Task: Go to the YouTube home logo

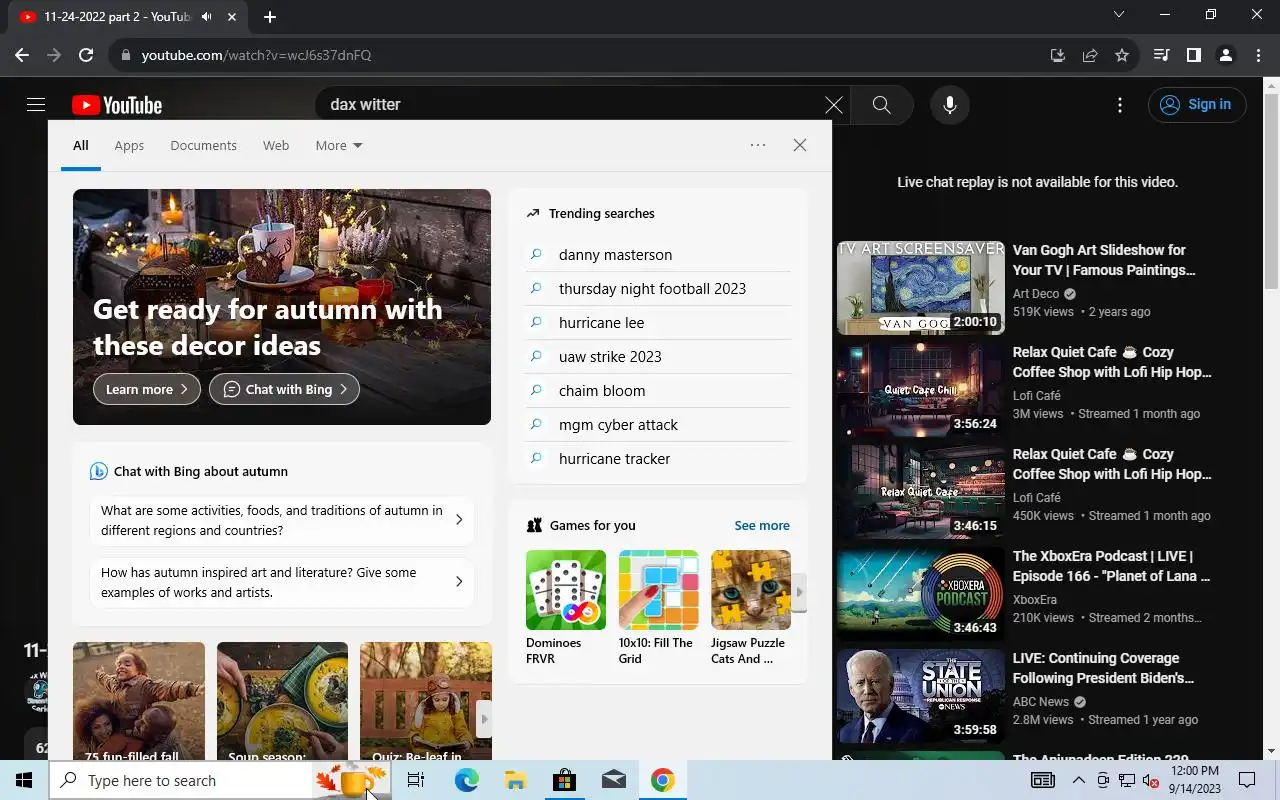Action: click(x=116, y=105)
